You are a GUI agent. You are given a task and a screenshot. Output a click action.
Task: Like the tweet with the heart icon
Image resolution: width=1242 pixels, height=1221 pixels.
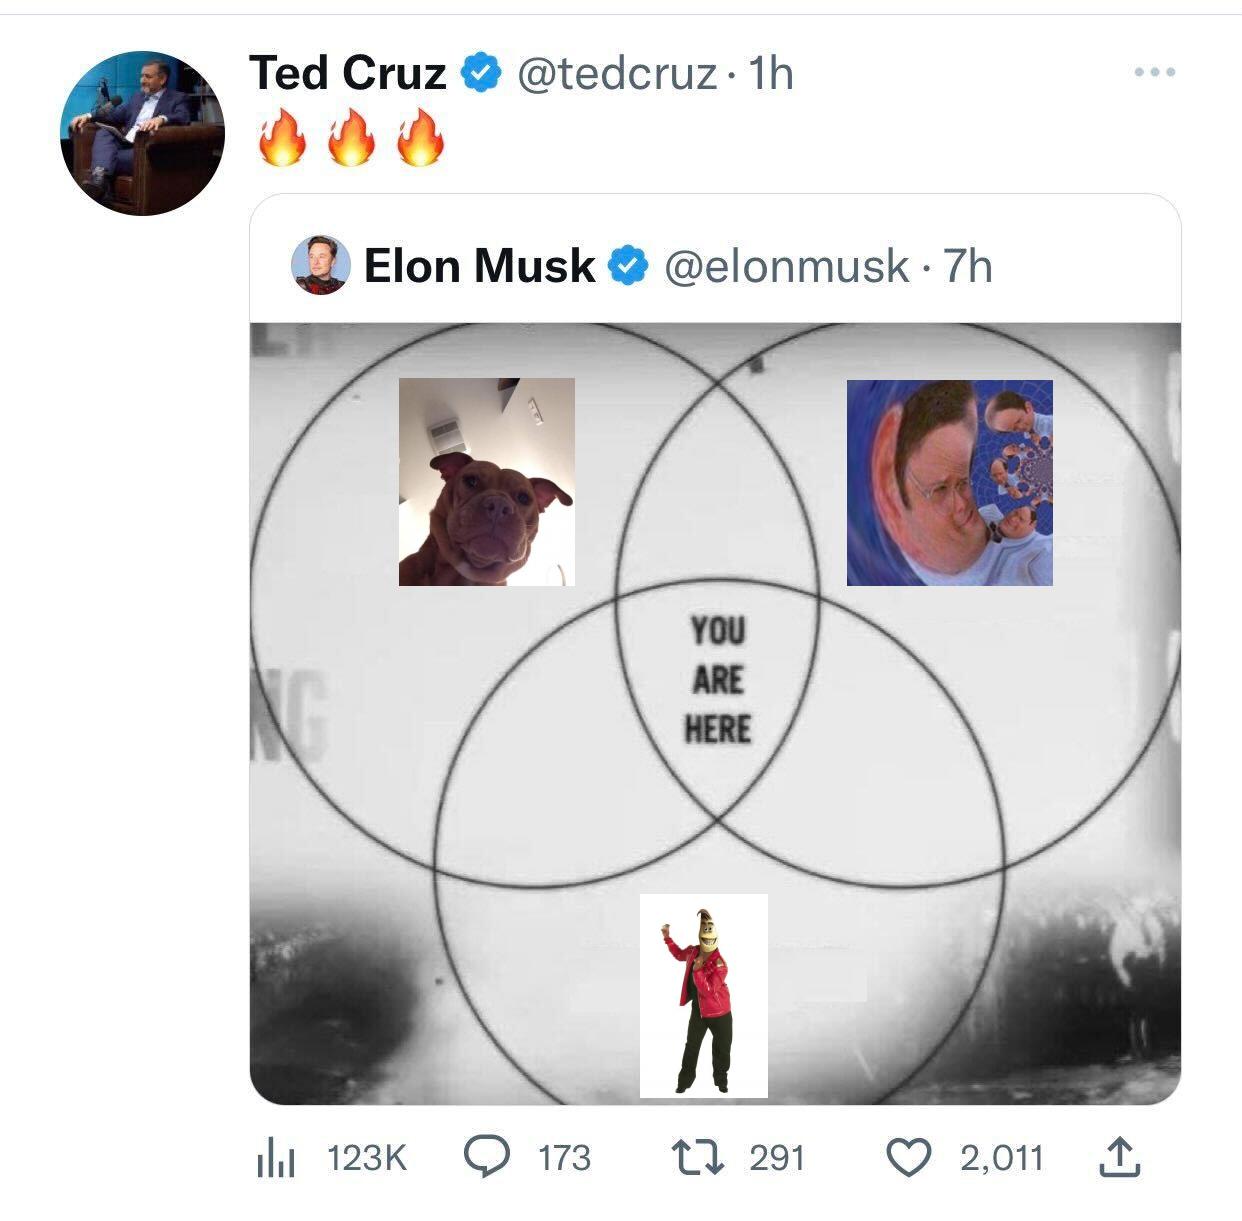point(909,1158)
